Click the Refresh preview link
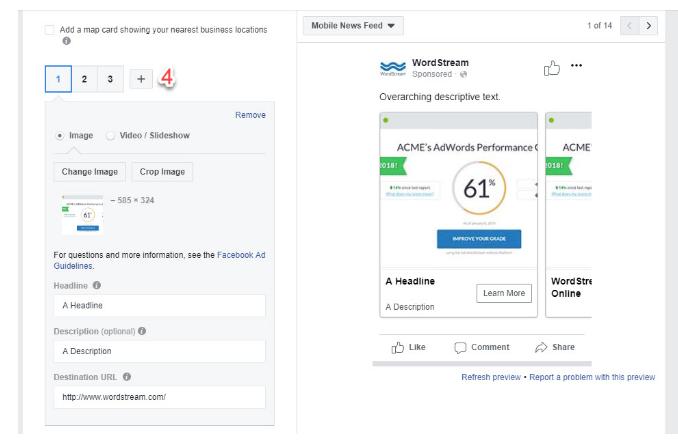 coord(491,377)
